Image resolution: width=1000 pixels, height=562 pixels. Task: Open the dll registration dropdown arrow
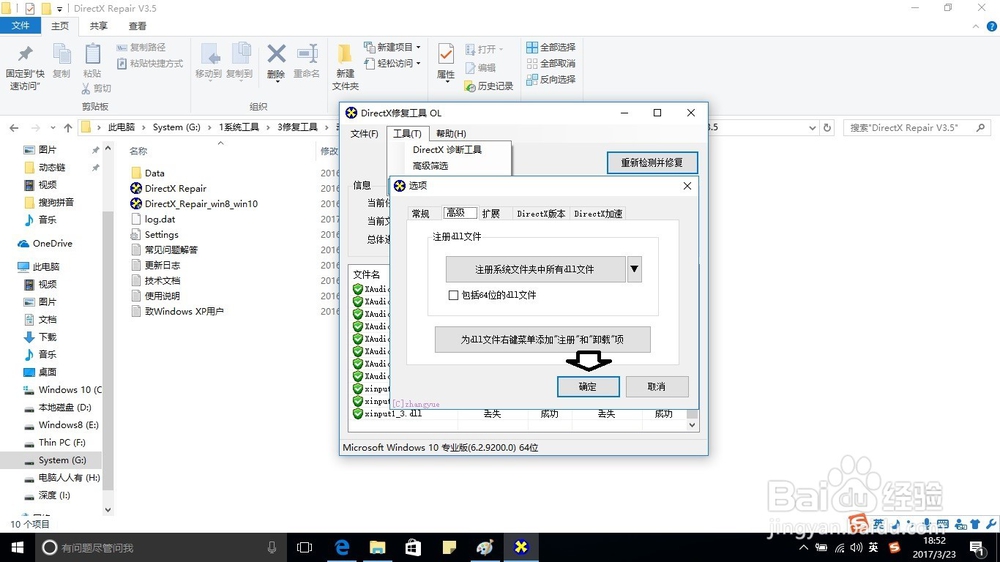(634, 269)
